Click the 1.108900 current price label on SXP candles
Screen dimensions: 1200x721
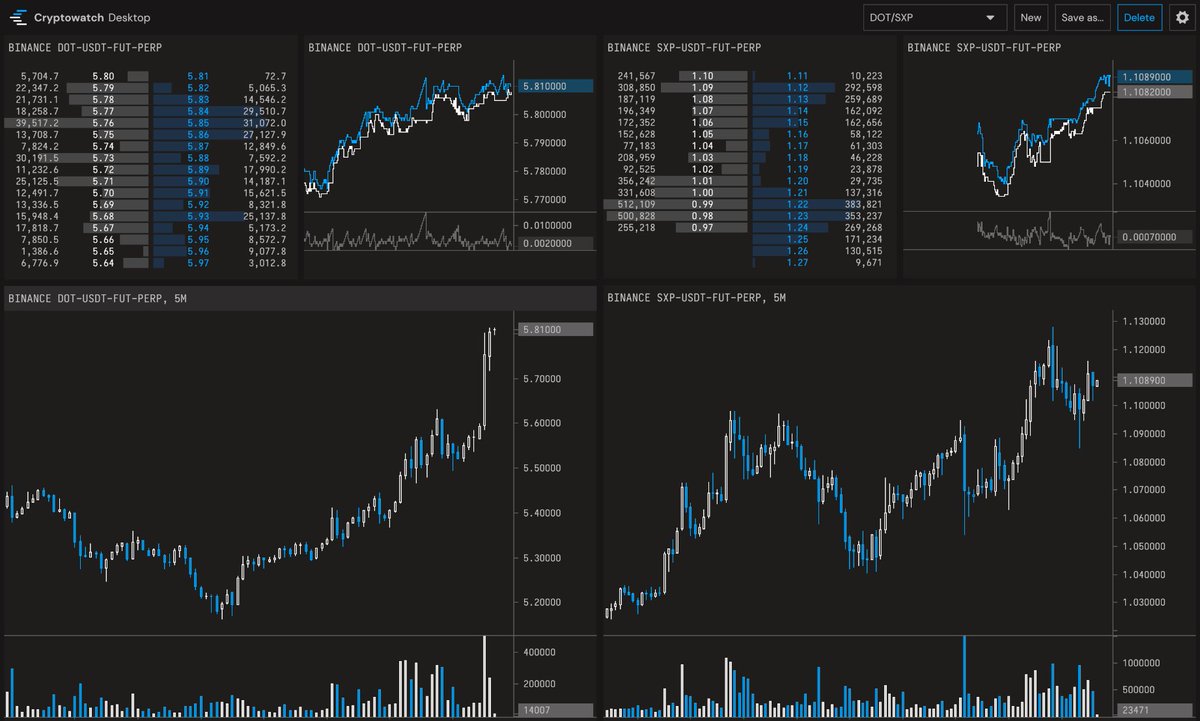point(1155,381)
